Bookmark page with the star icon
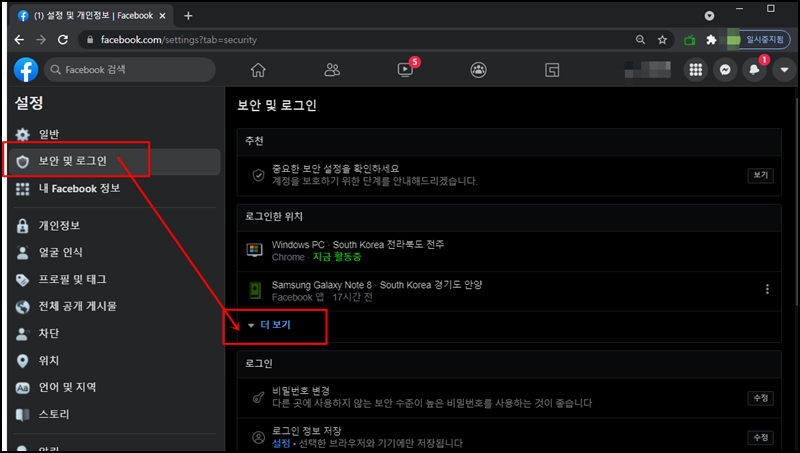The image size is (800, 453). pos(662,40)
